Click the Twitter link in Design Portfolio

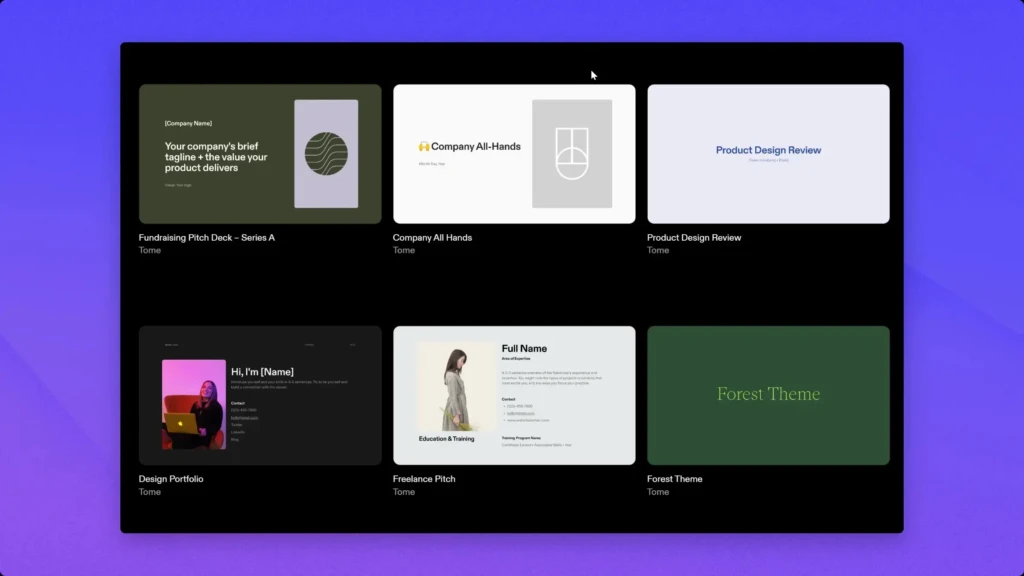pos(236,425)
